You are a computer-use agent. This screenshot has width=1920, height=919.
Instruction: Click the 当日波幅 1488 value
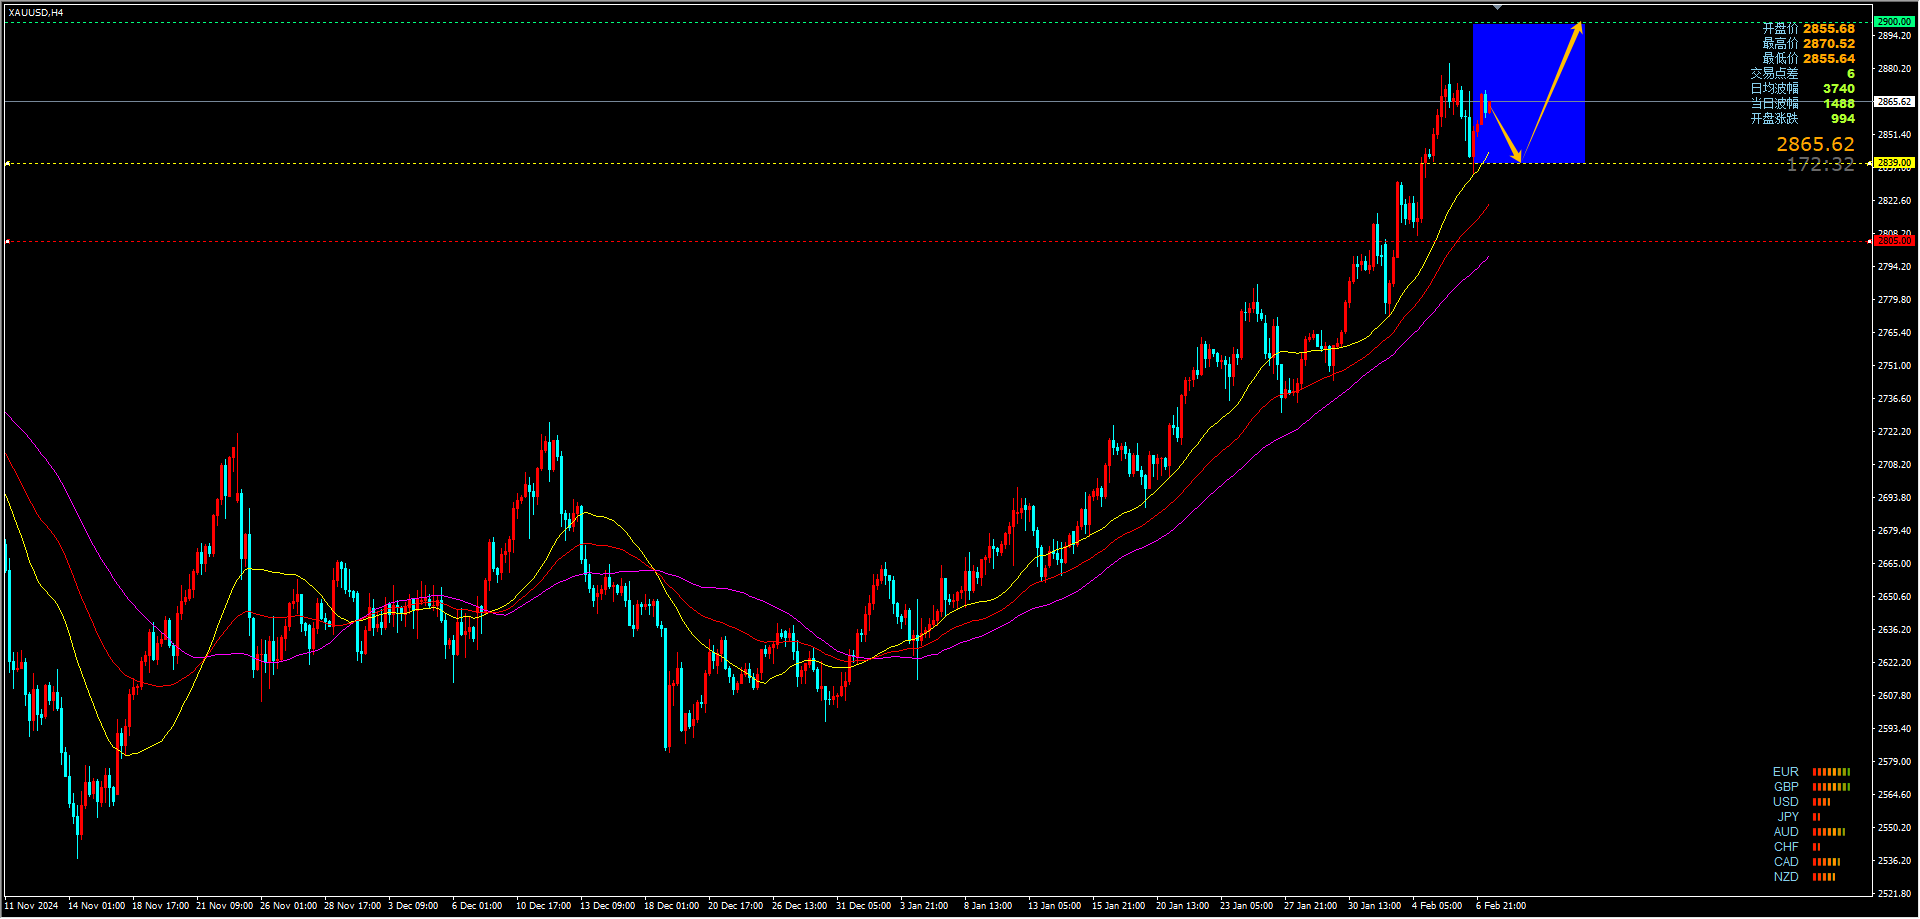(1838, 104)
